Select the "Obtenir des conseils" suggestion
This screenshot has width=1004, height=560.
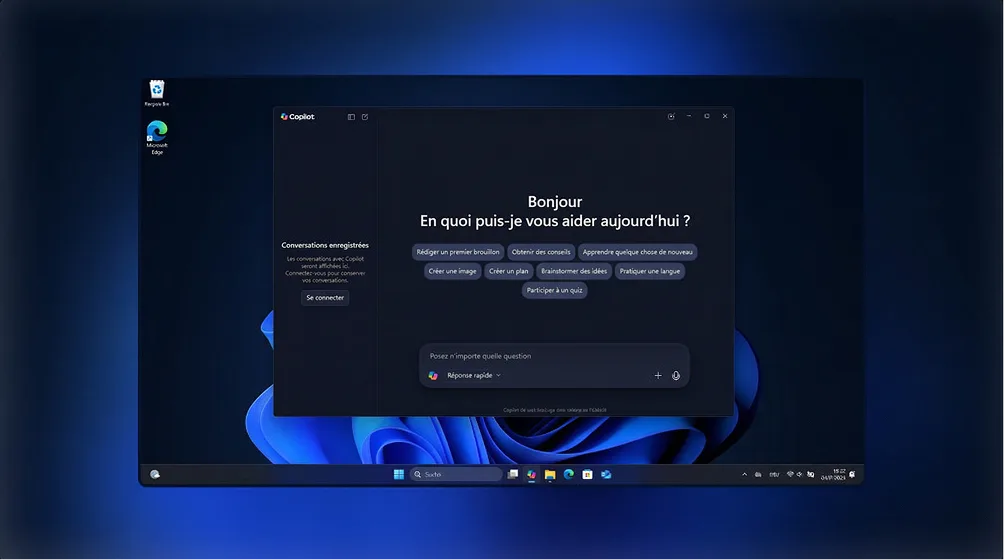541,252
